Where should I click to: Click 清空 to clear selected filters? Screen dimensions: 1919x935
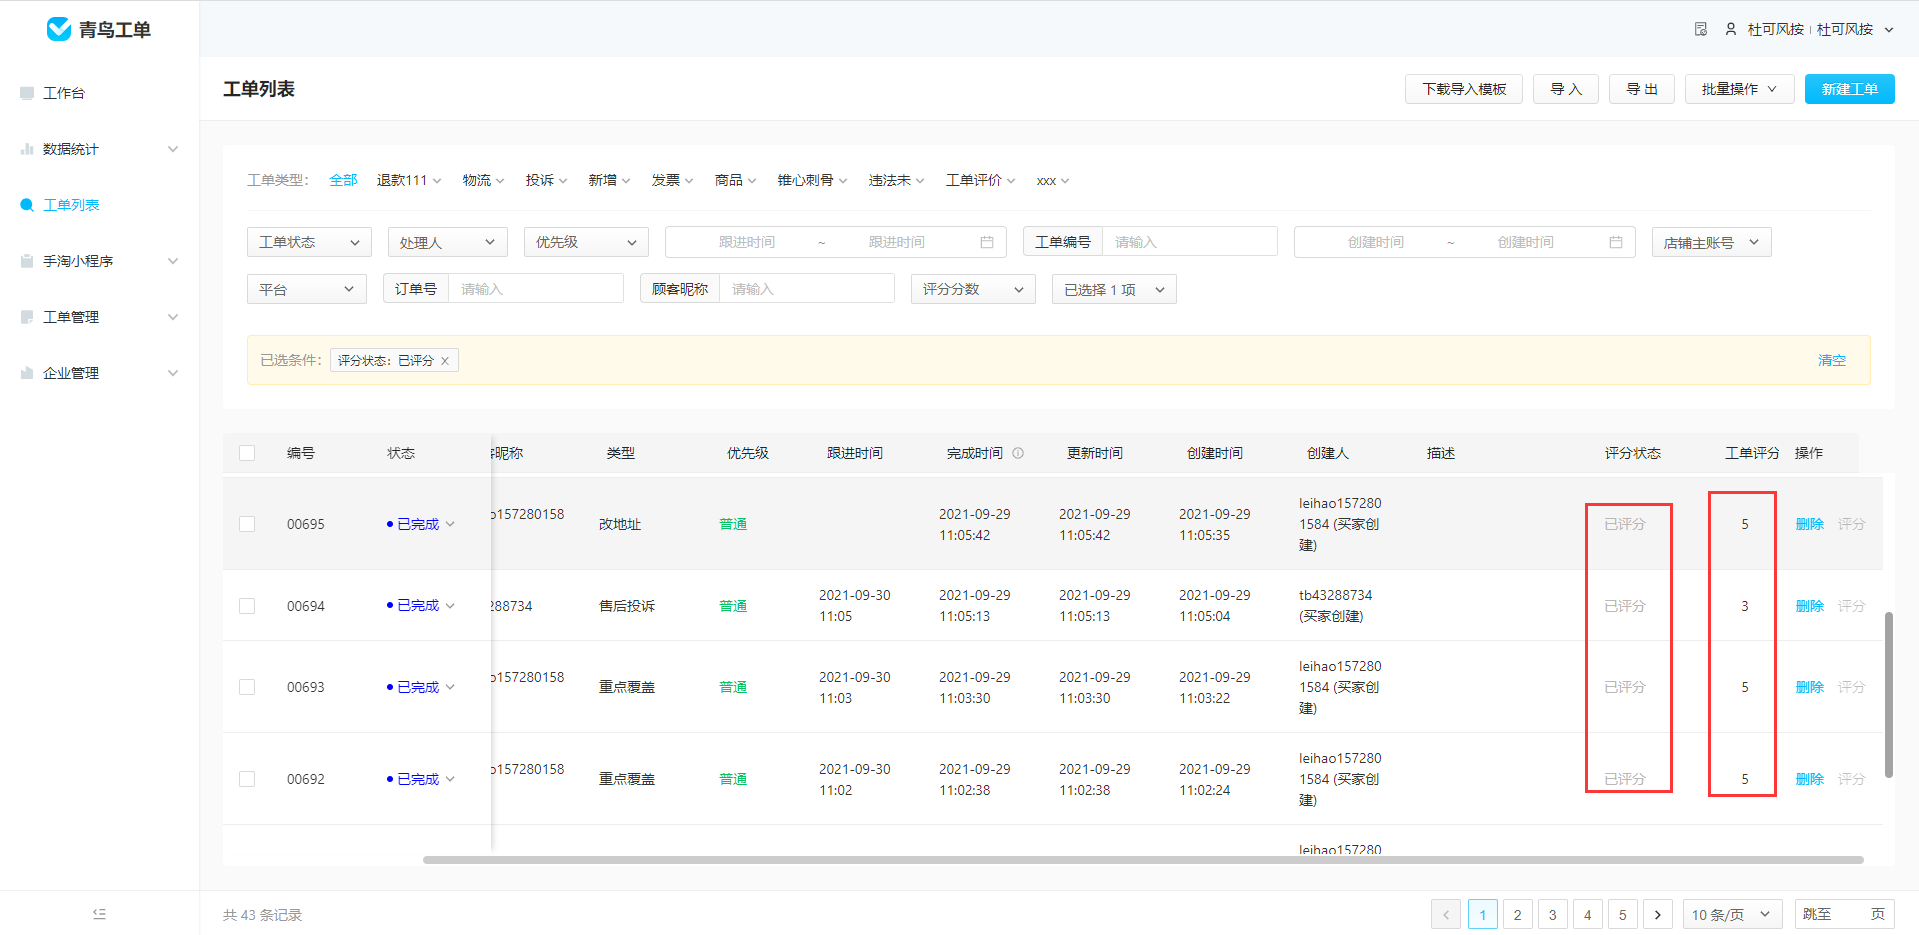[x=1832, y=360]
